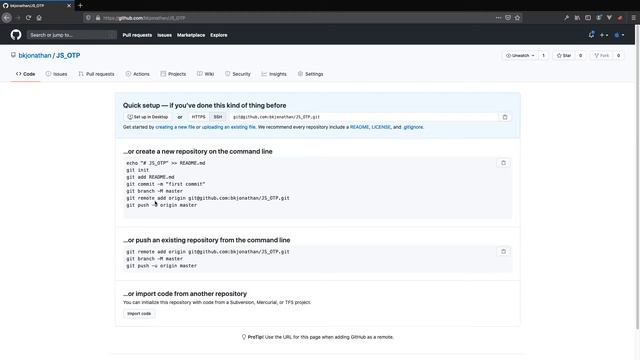640x360 pixels.
Task: Open the Unwatch dropdown
Action: [x=520, y=56]
